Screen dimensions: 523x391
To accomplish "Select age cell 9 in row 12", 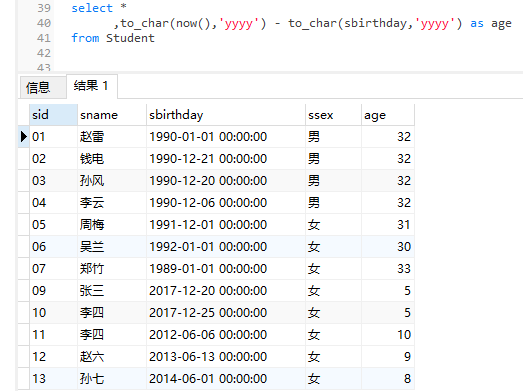I will [388, 357].
